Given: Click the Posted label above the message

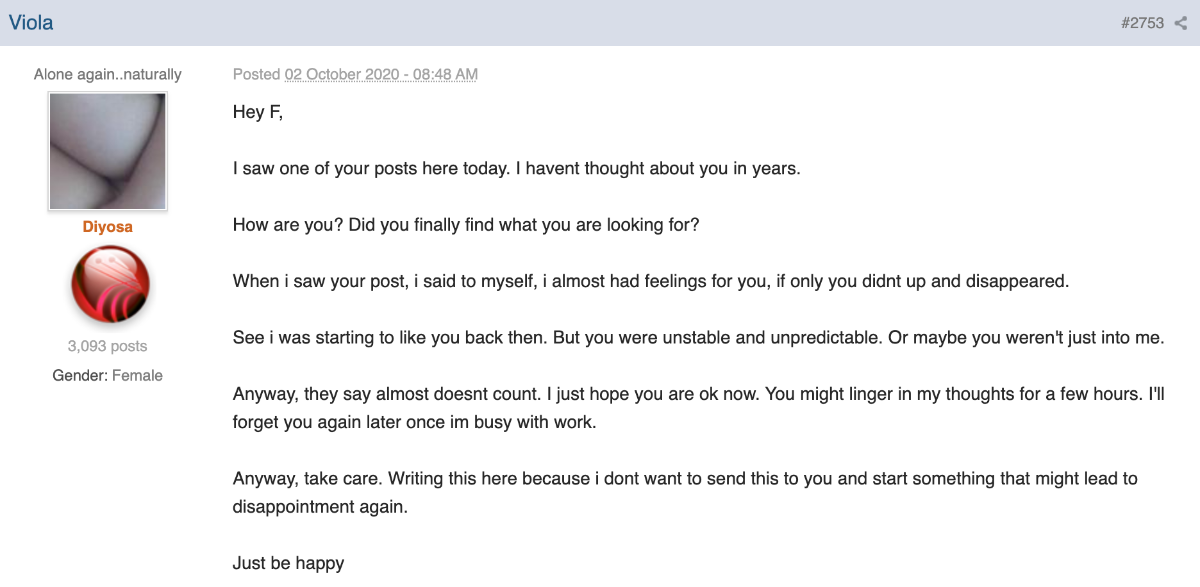Looking at the screenshot, I should [x=256, y=74].
